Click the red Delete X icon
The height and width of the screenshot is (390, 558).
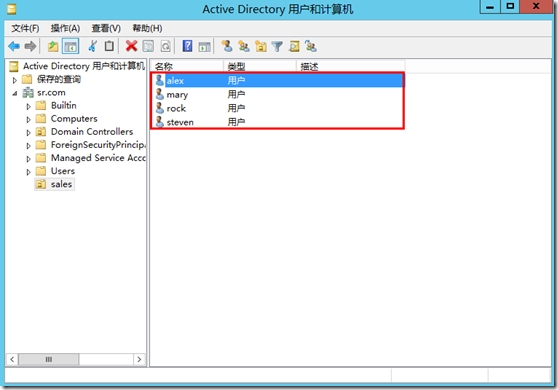[x=131, y=46]
